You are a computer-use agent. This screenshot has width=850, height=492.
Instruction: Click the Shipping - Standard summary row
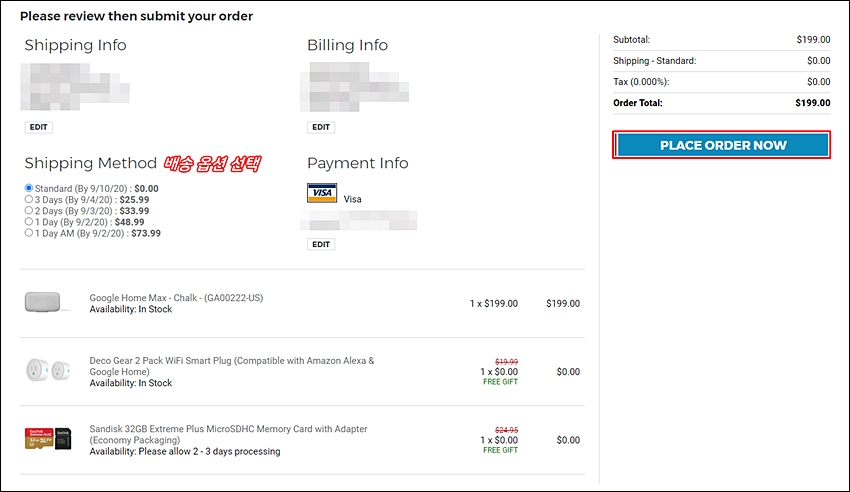pyautogui.click(x=720, y=61)
